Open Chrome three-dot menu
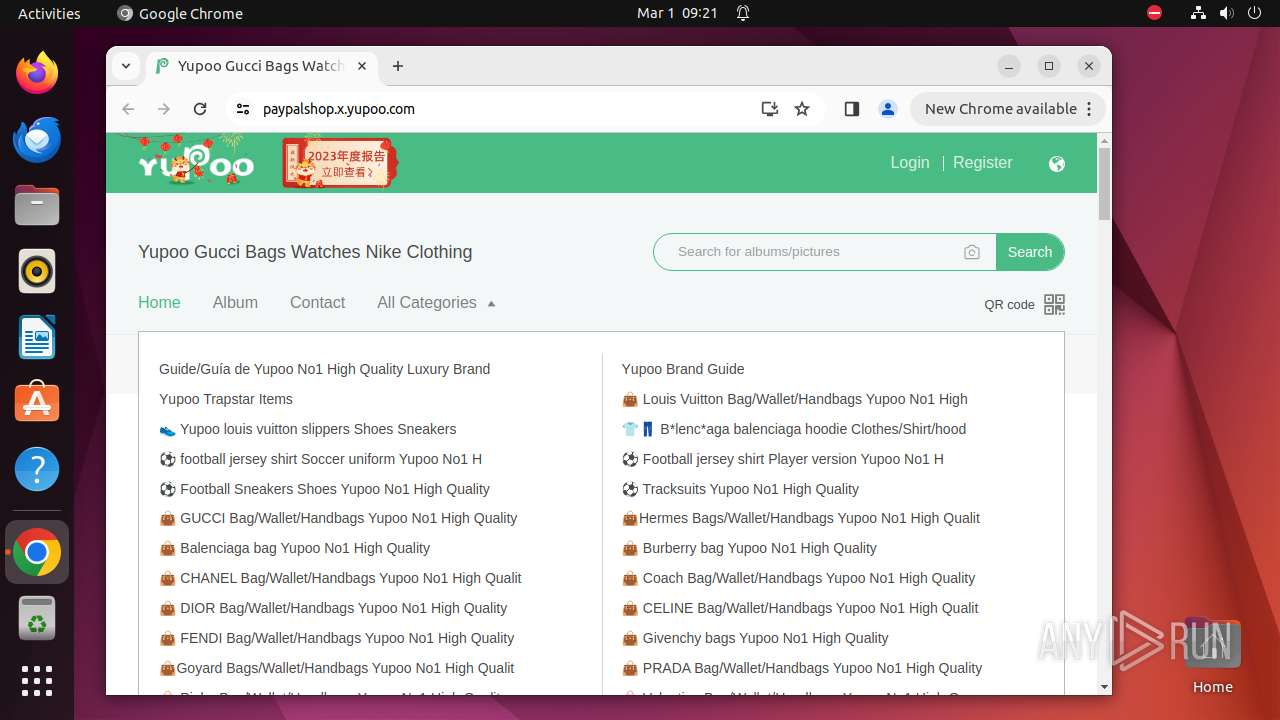This screenshot has height=720, width=1280. point(1090,109)
